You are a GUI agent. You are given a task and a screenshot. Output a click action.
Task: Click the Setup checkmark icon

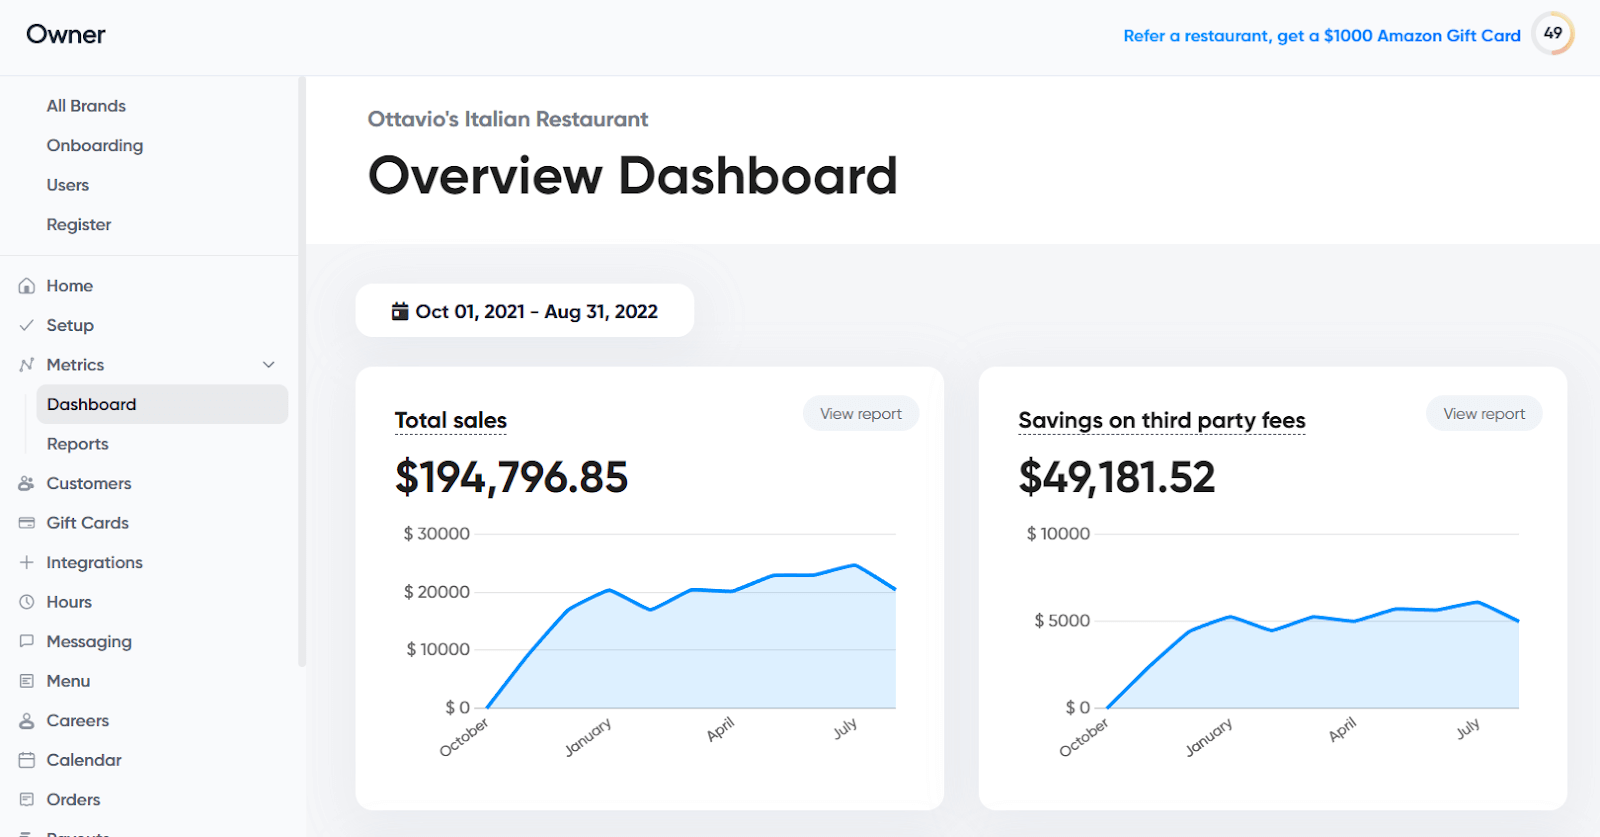tap(27, 325)
